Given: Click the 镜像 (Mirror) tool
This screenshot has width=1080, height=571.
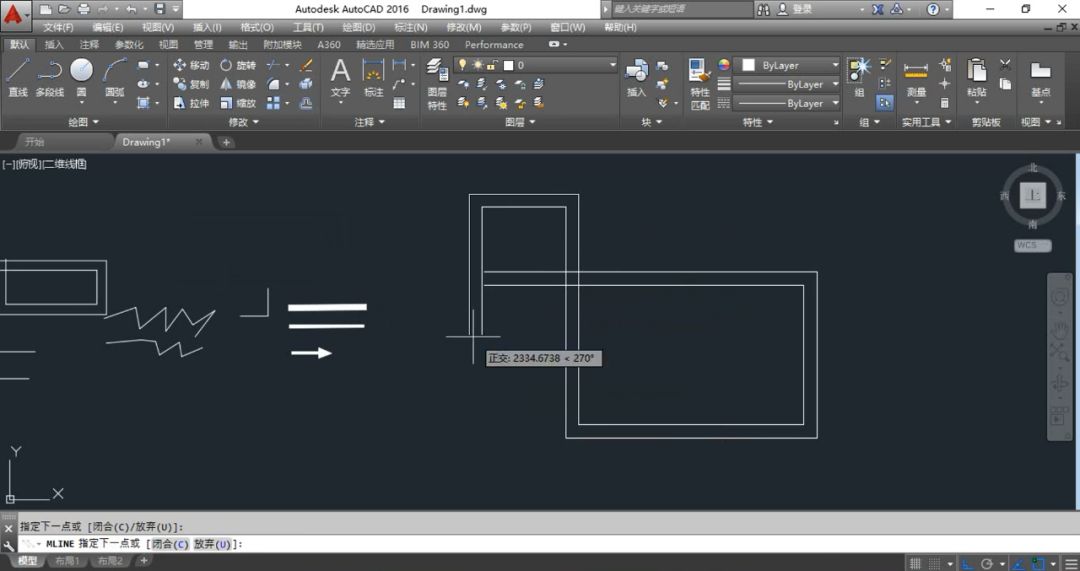Looking at the screenshot, I should coord(238,84).
